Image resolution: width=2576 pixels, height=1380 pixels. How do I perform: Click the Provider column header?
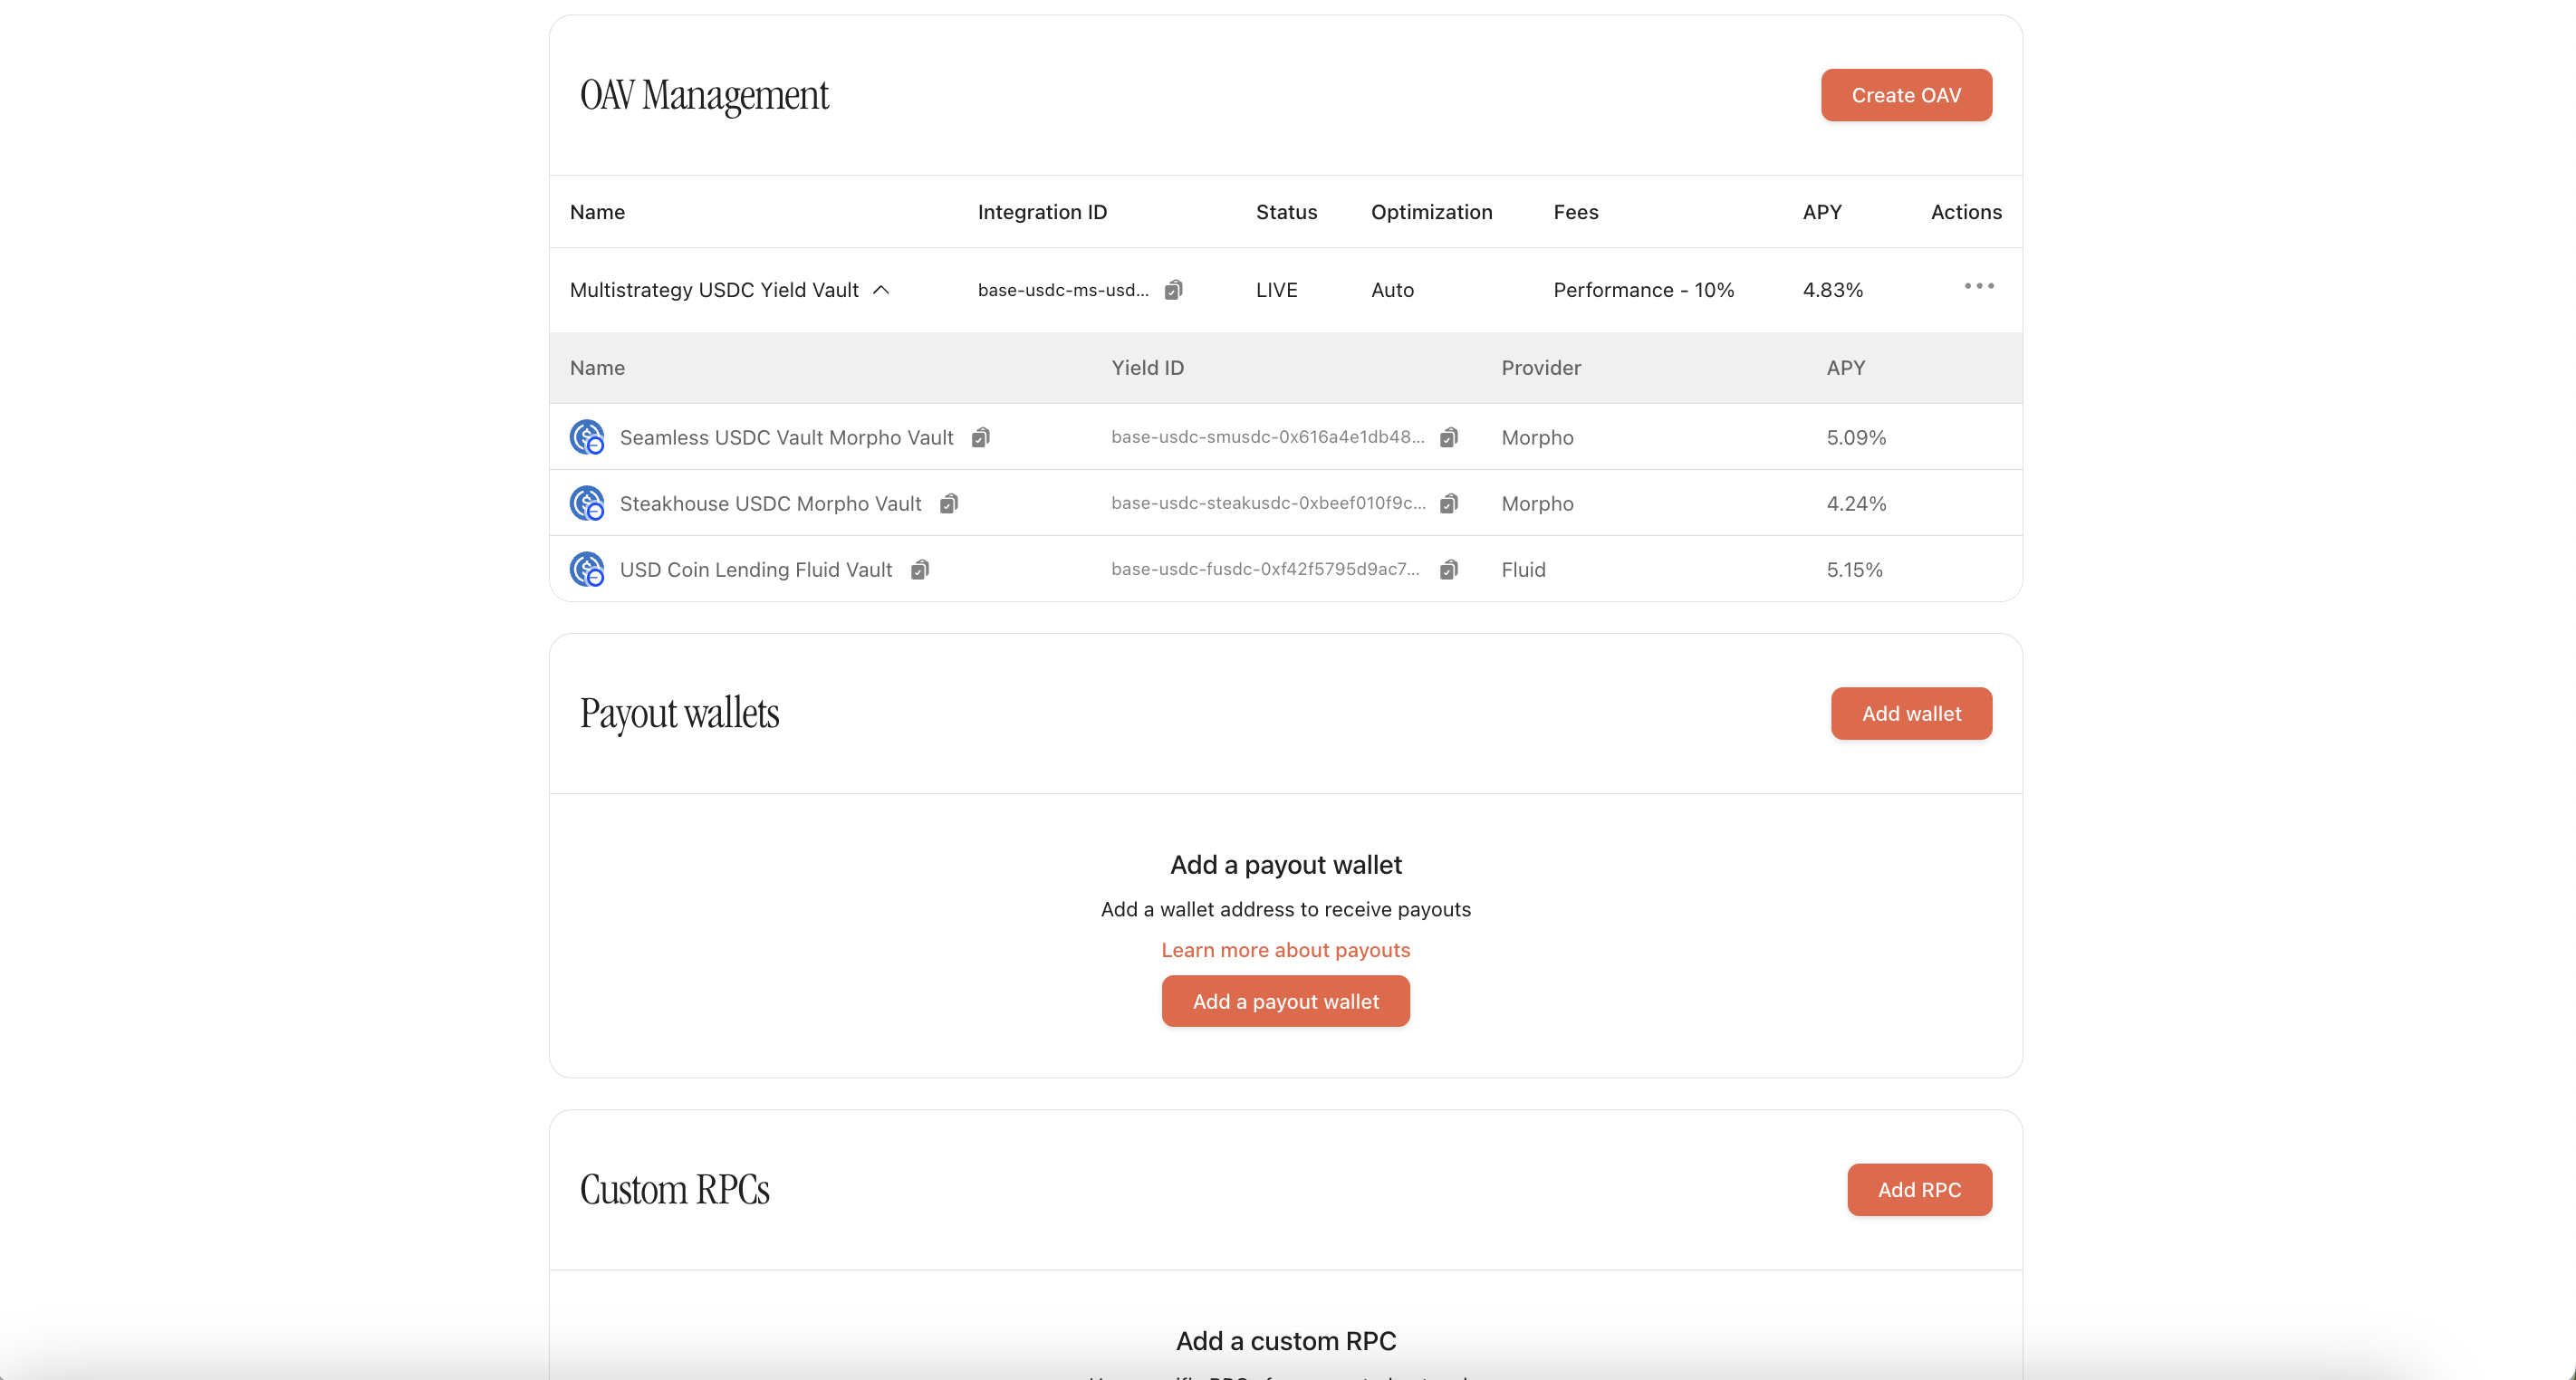point(1541,368)
